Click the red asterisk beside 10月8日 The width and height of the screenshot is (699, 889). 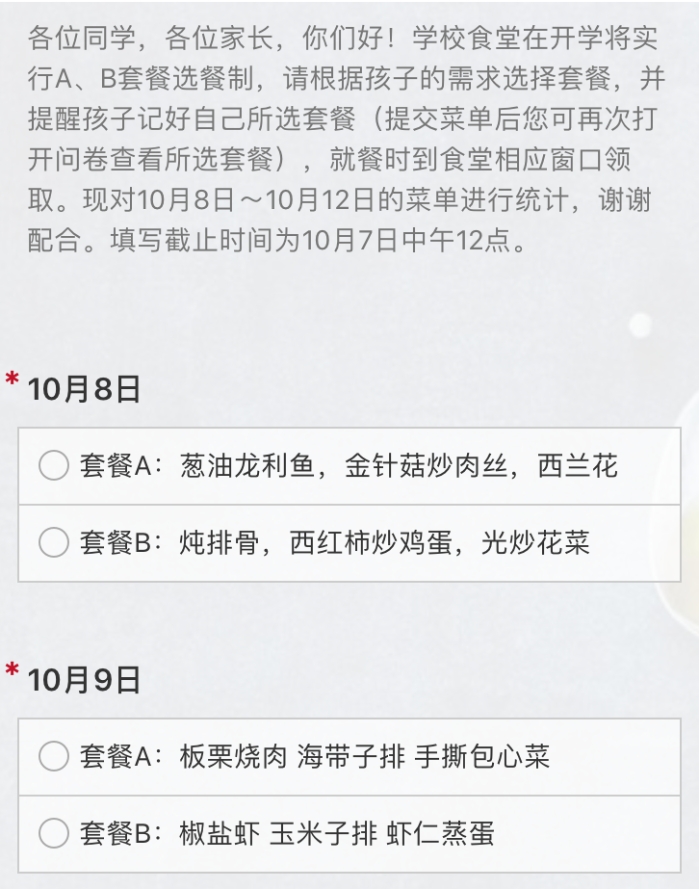(12, 379)
